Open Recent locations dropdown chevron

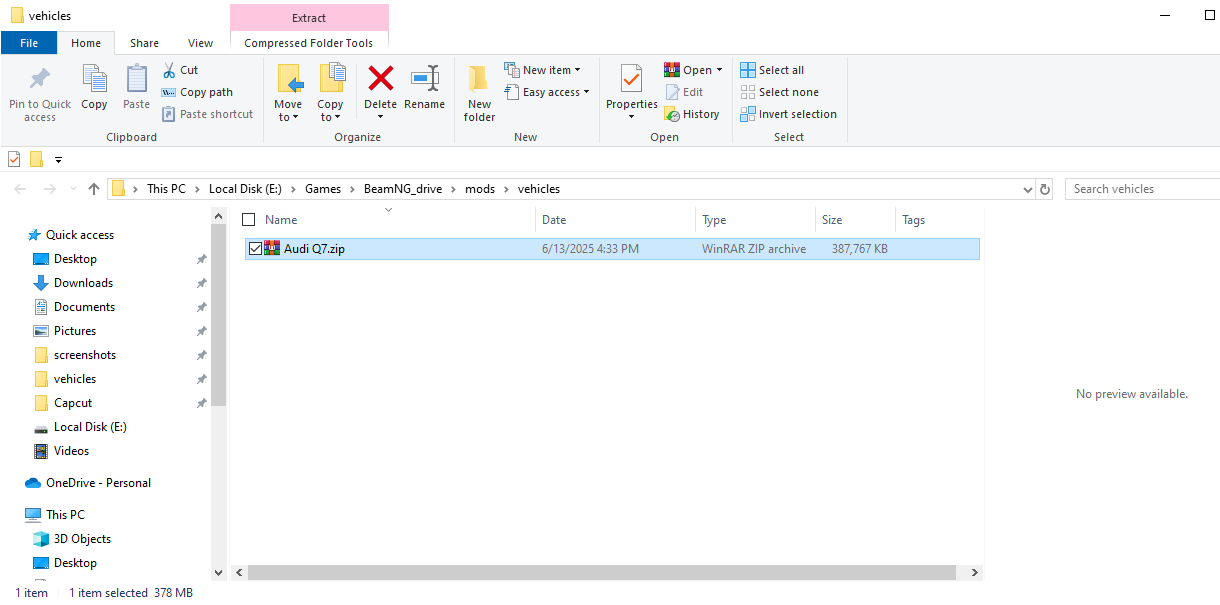pyautogui.click(x=72, y=189)
